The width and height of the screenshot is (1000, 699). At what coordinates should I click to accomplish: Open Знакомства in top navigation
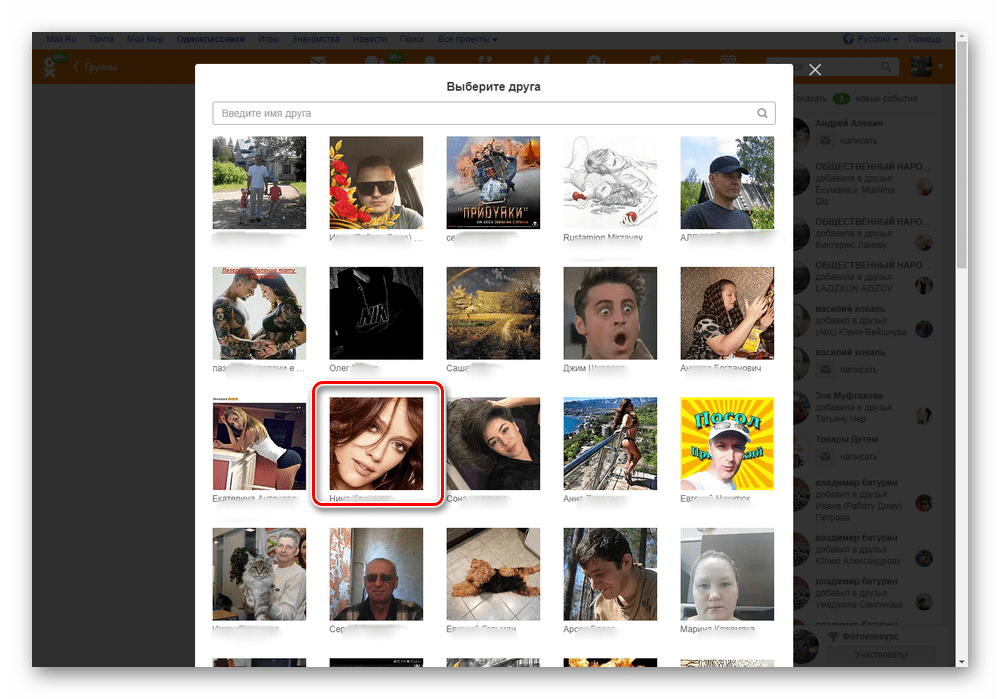pyautogui.click(x=316, y=39)
